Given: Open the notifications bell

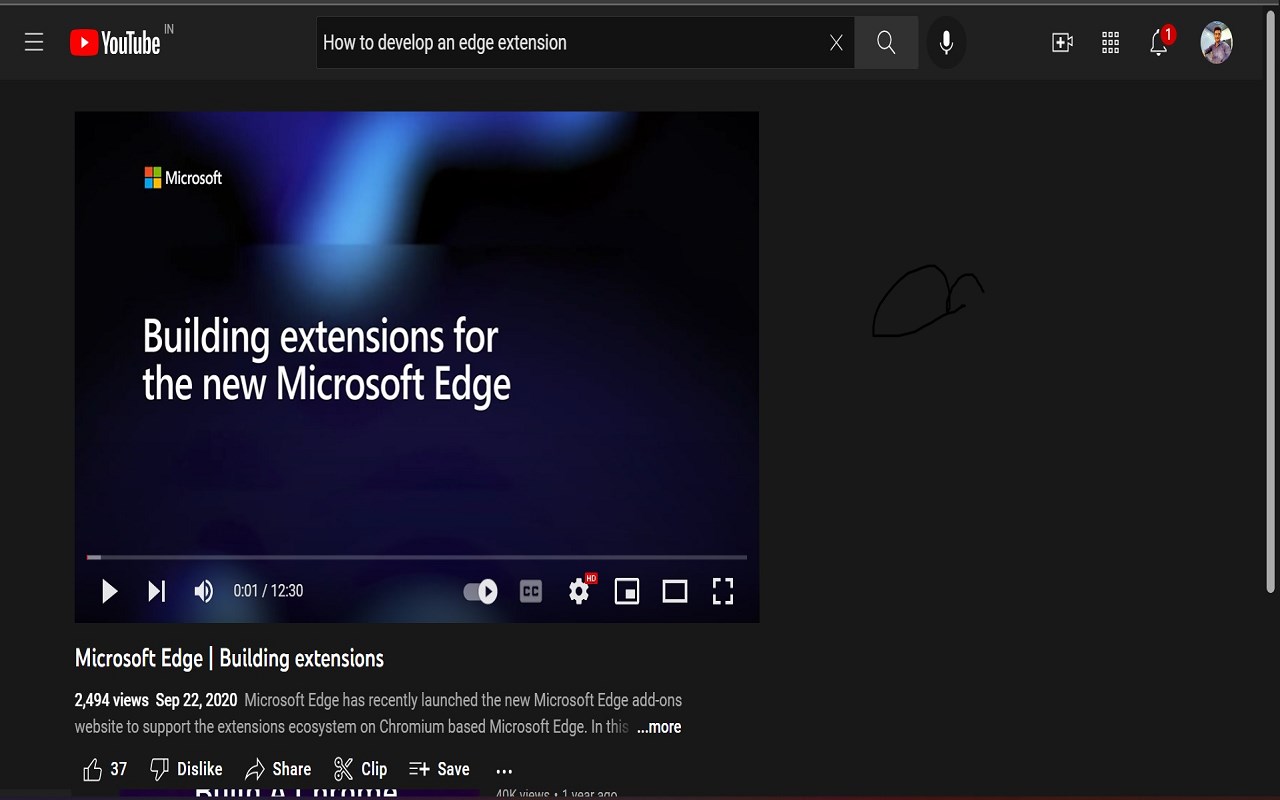Looking at the screenshot, I should click(1159, 42).
